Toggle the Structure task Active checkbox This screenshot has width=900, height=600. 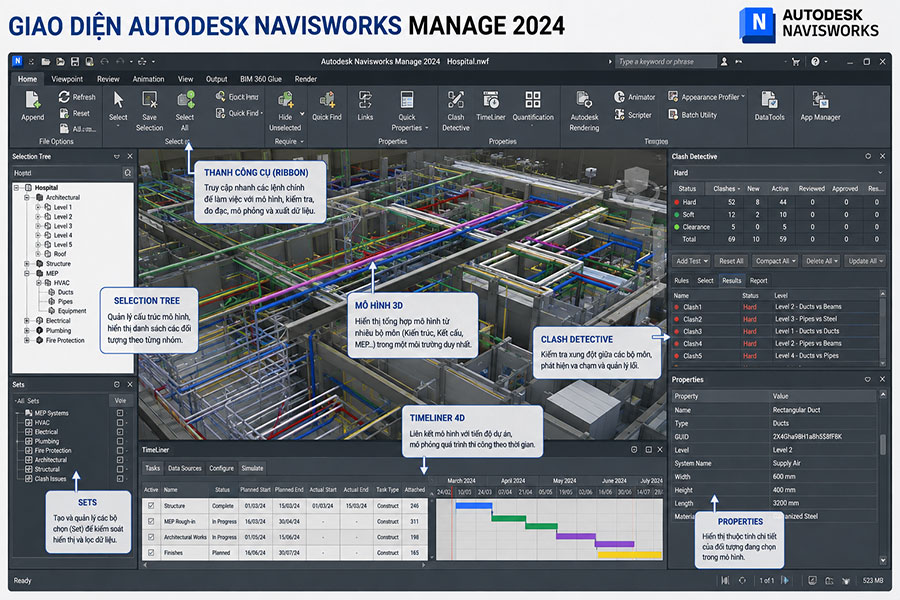pyautogui.click(x=151, y=506)
